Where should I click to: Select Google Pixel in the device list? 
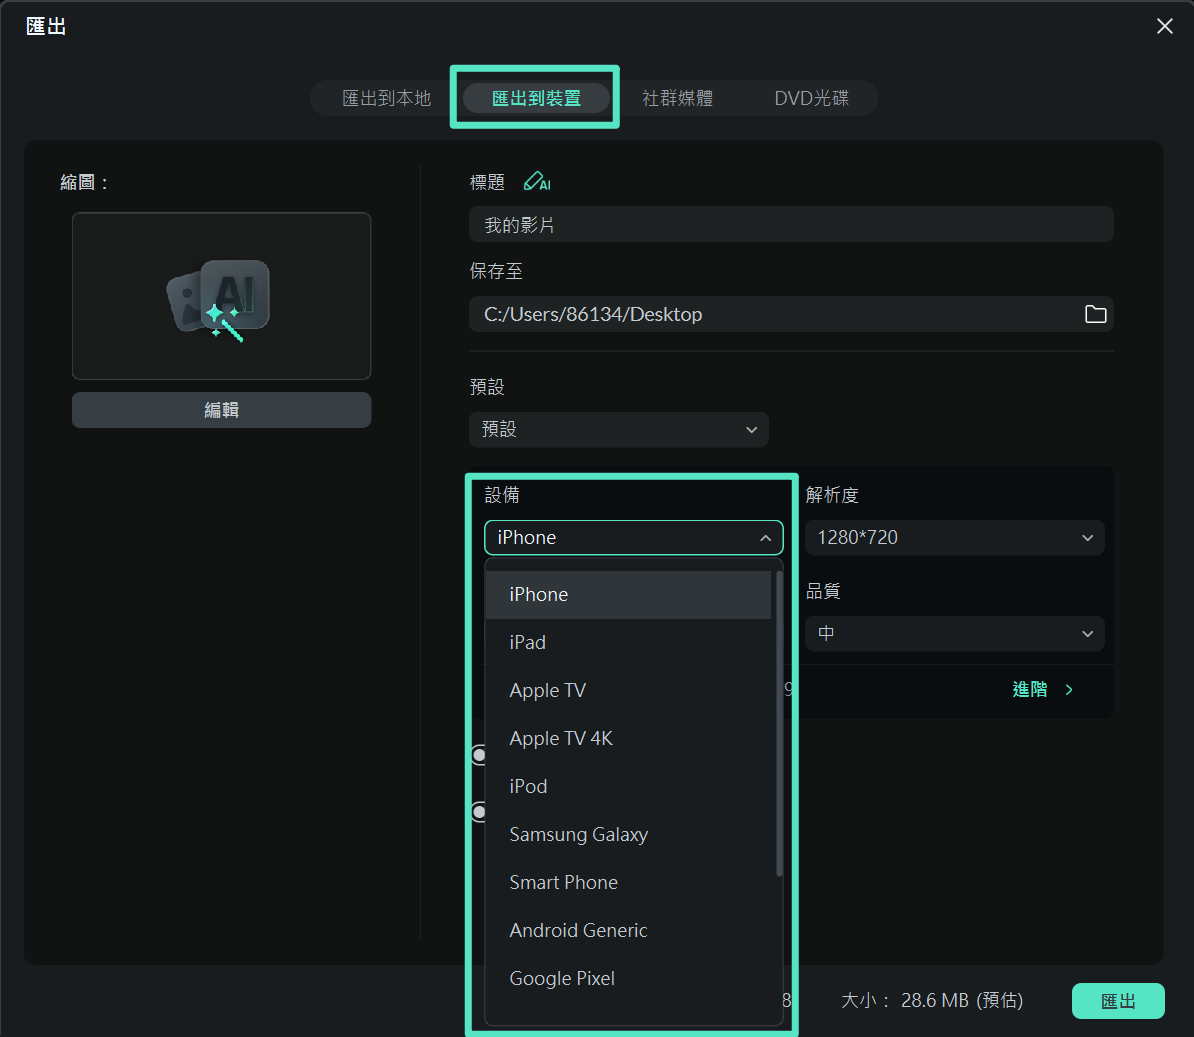pos(628,978)
